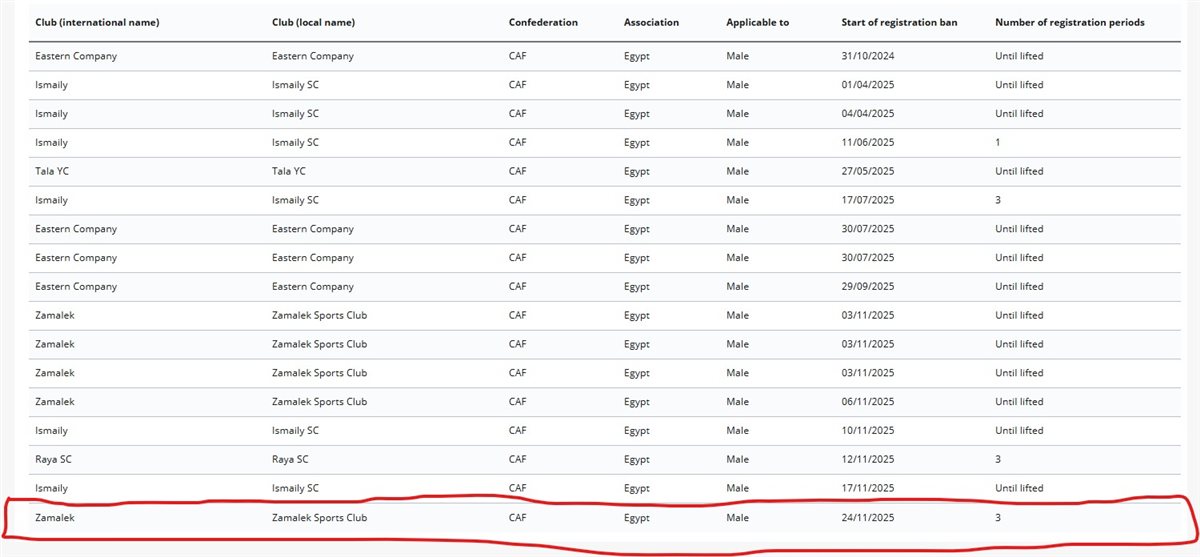The height and width of the screenshot is (557, 1200).
Task: Click the 10/11/2025 Ismaily ban date
Action: [868, 431]
